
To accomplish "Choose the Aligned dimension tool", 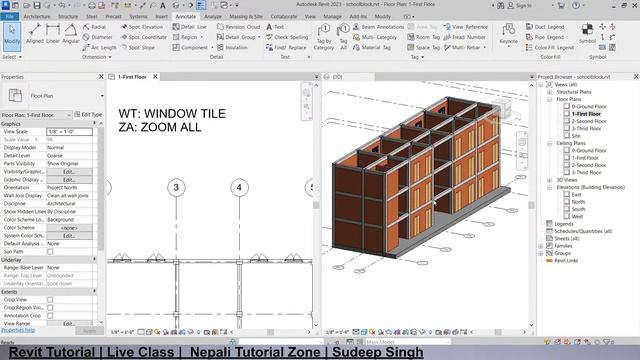I will [35, 34].
